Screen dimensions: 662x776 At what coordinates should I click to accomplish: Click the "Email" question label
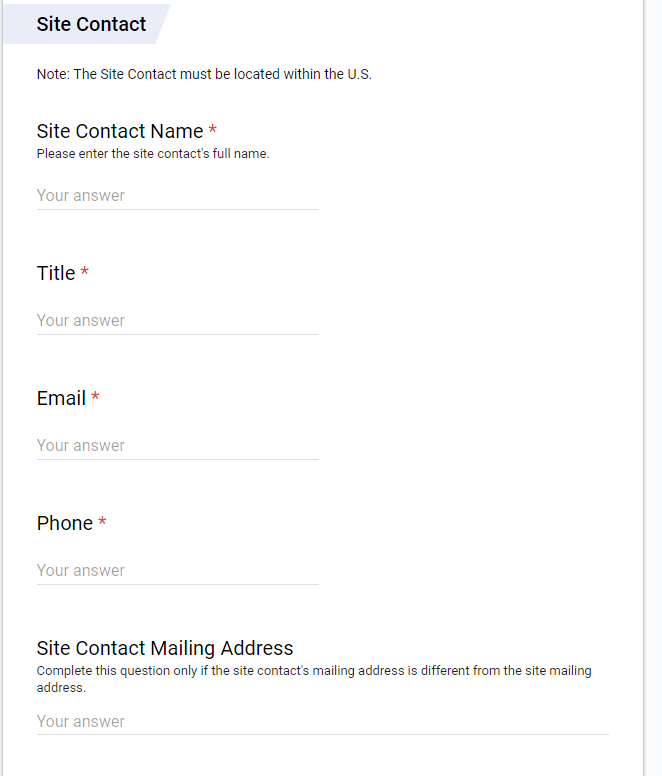click(x=61, y=398)
